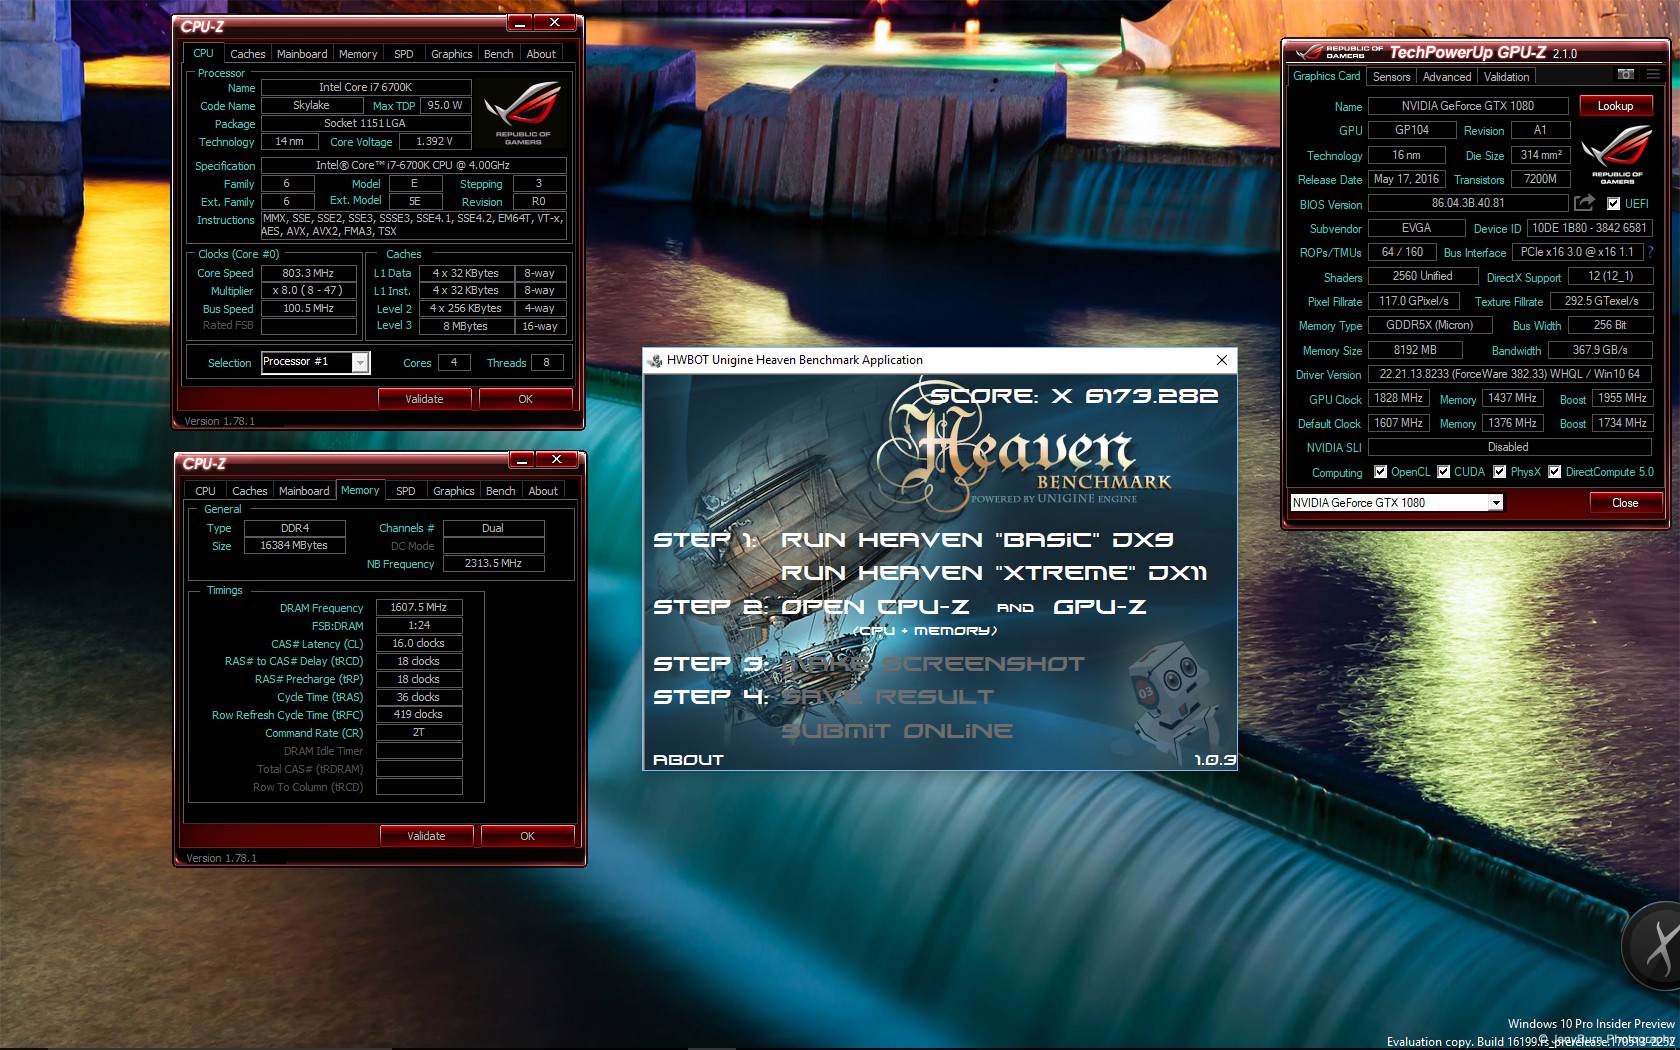Viewport: 1680px width, 1050px height.
Task: Click the DRAM Frequency value 1607.5 MHz
Action: [419, 607]
